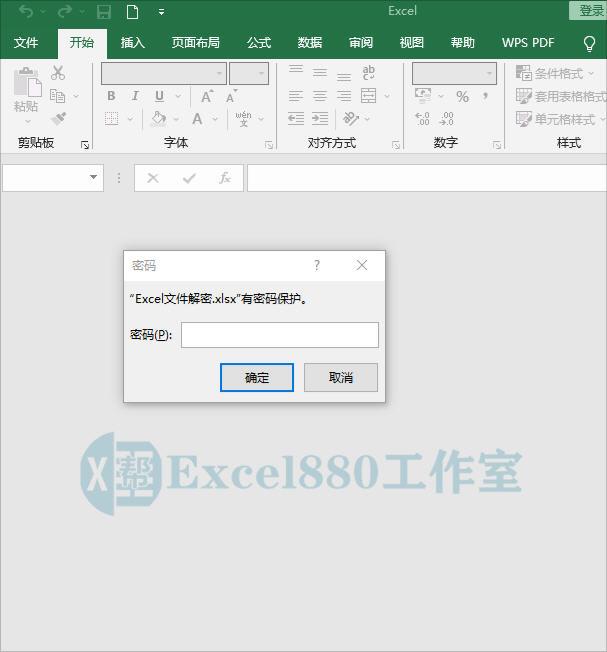Click the 粘贴 paste clipboard icon

[27, 82]
